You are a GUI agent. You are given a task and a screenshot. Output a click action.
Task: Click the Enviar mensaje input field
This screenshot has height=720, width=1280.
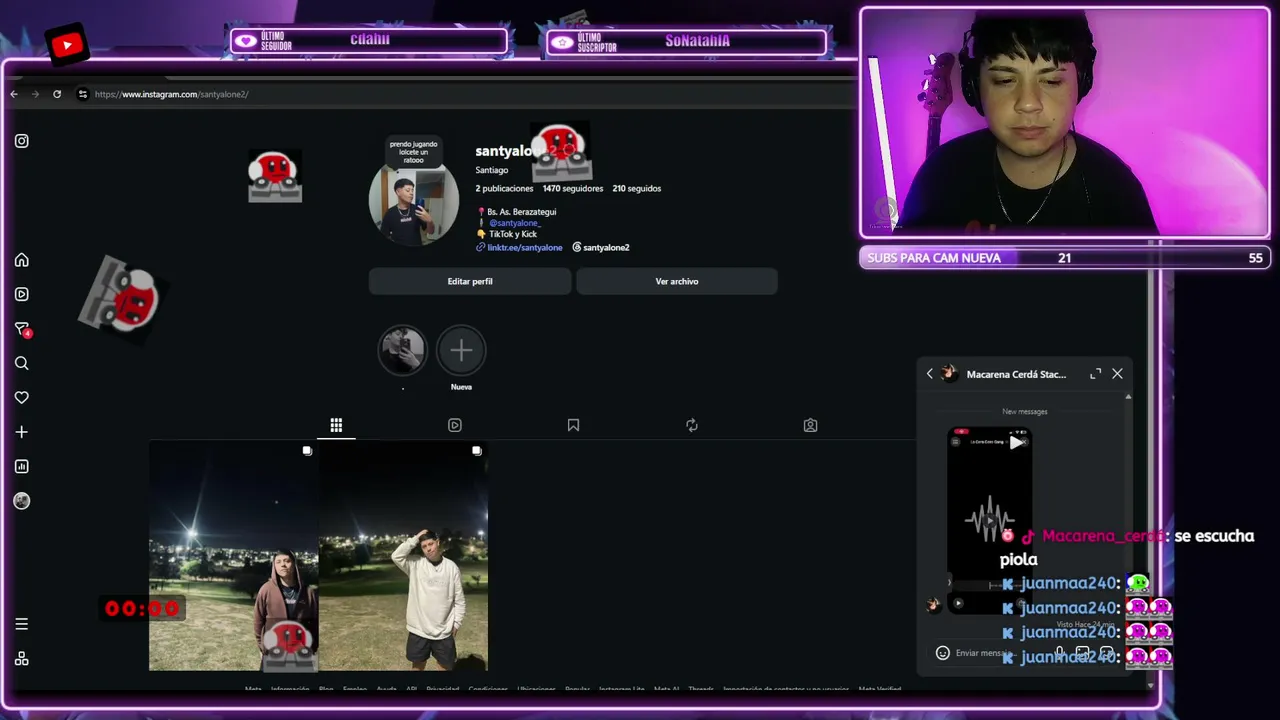[x=985, y=653]
